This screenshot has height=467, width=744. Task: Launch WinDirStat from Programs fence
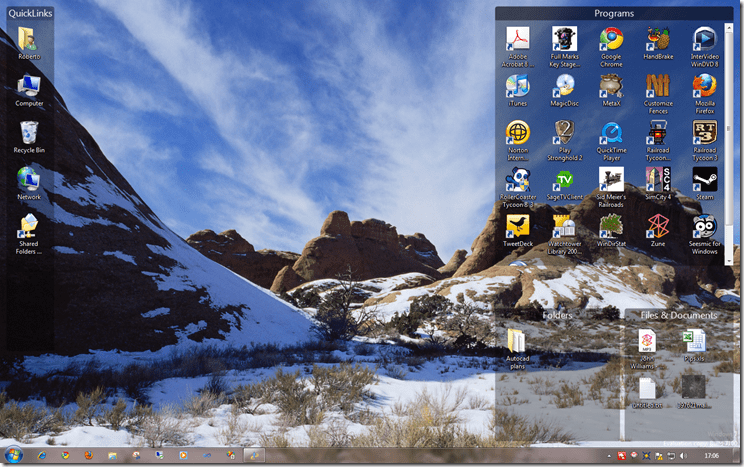[611, 225]
